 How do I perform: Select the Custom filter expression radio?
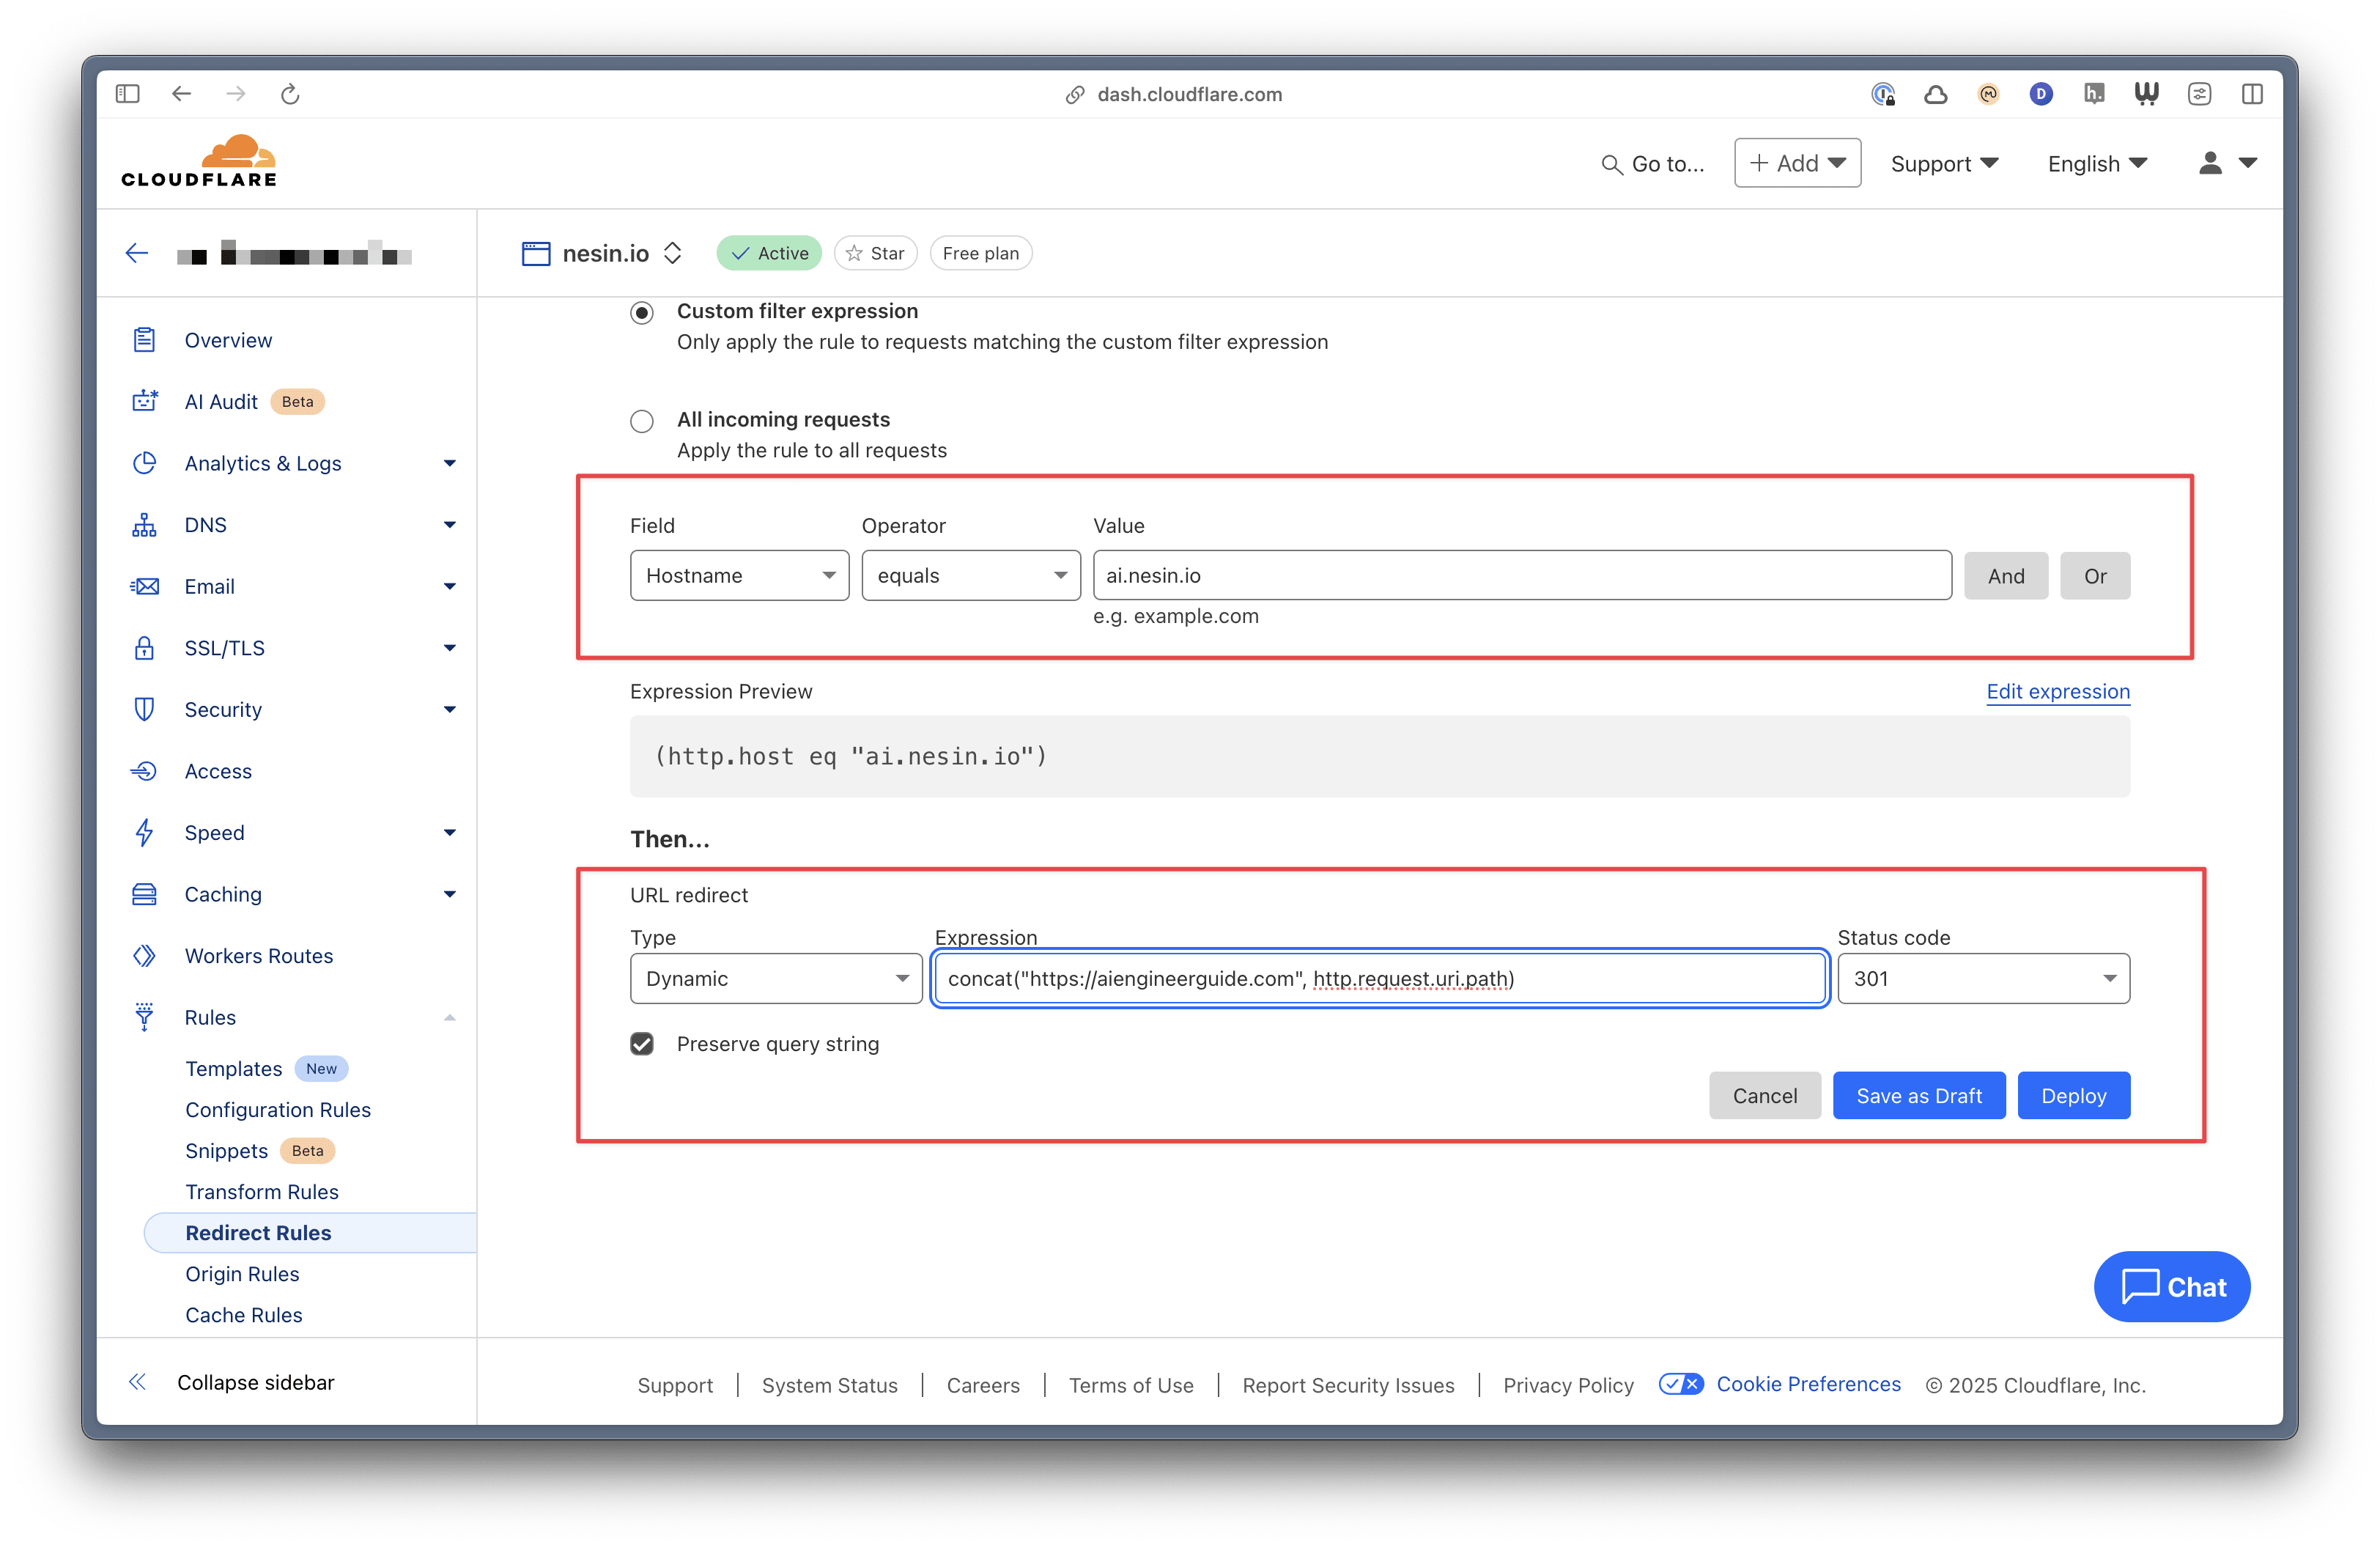pos(642,313)
